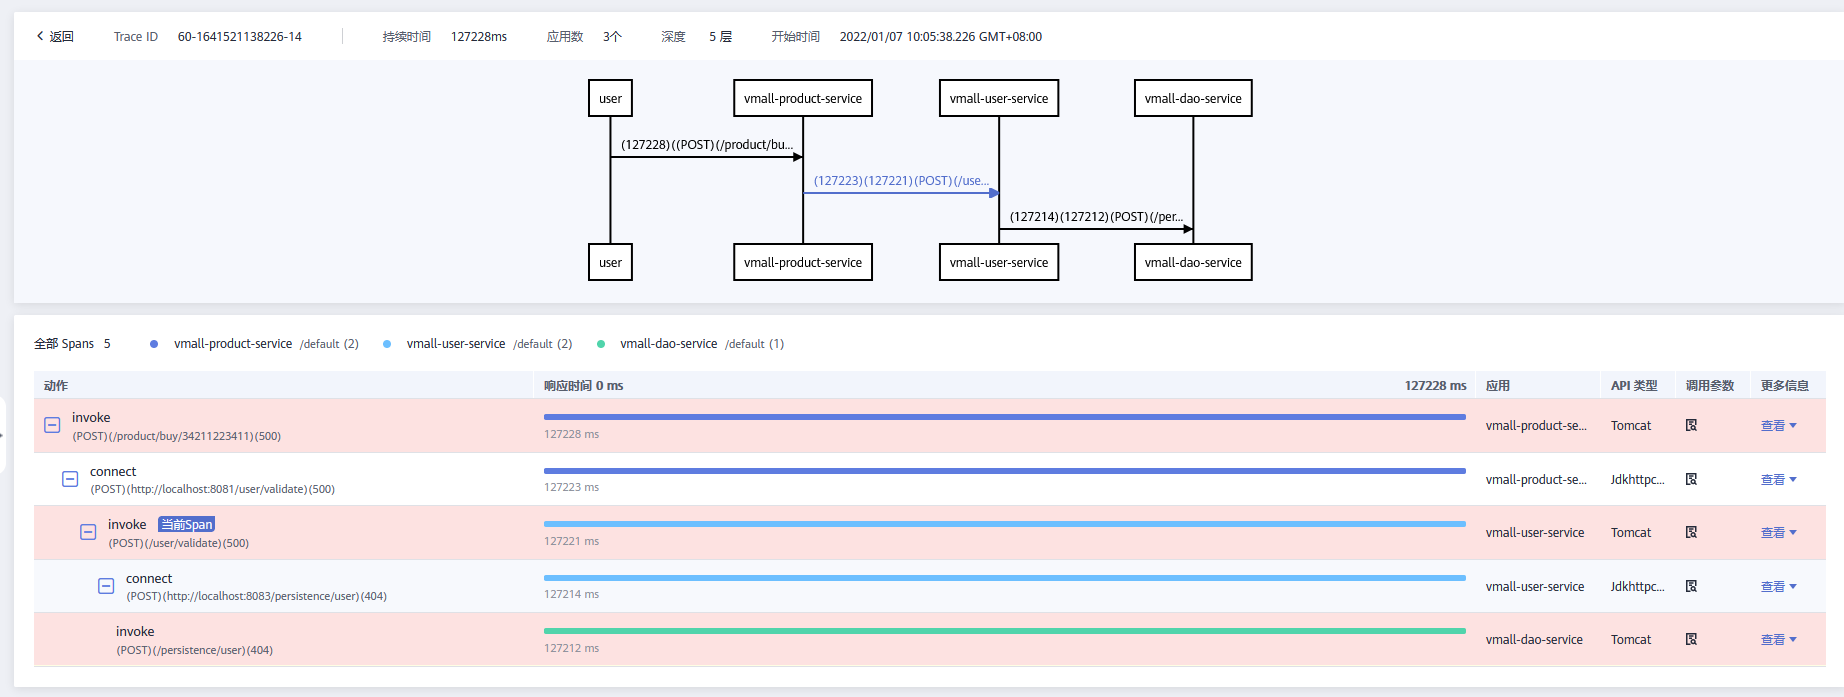Open call parameters icon for /user/validate connect row
The image size is (1844, 697).
click(1691, 479)
